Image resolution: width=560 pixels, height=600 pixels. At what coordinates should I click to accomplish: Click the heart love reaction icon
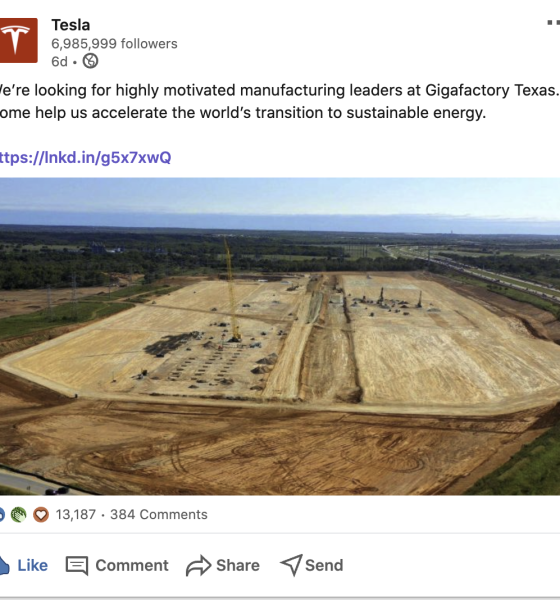pos(41,515)
